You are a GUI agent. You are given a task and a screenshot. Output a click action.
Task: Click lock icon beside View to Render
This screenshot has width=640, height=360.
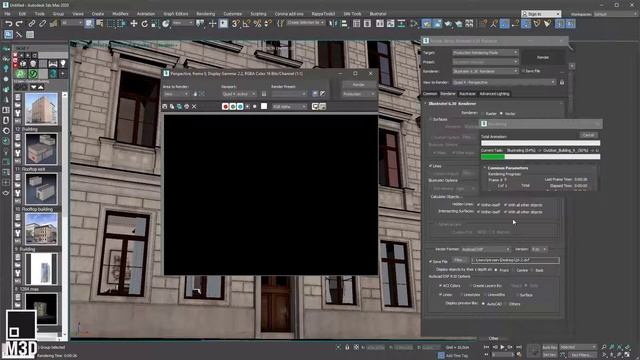562,82
